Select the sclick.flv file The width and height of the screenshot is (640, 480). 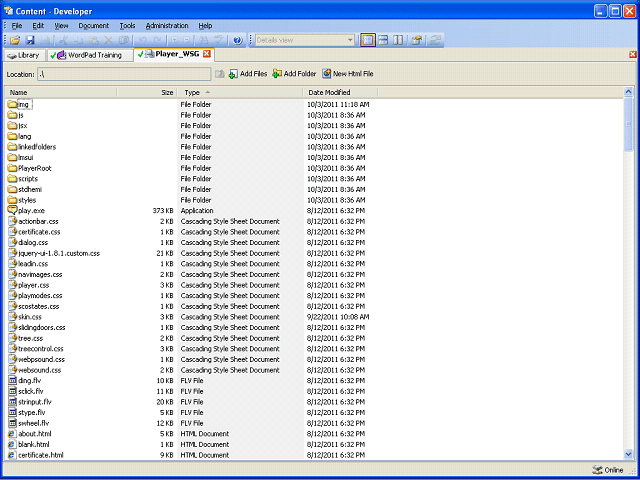pyautogui.click(x=31, y=391)
